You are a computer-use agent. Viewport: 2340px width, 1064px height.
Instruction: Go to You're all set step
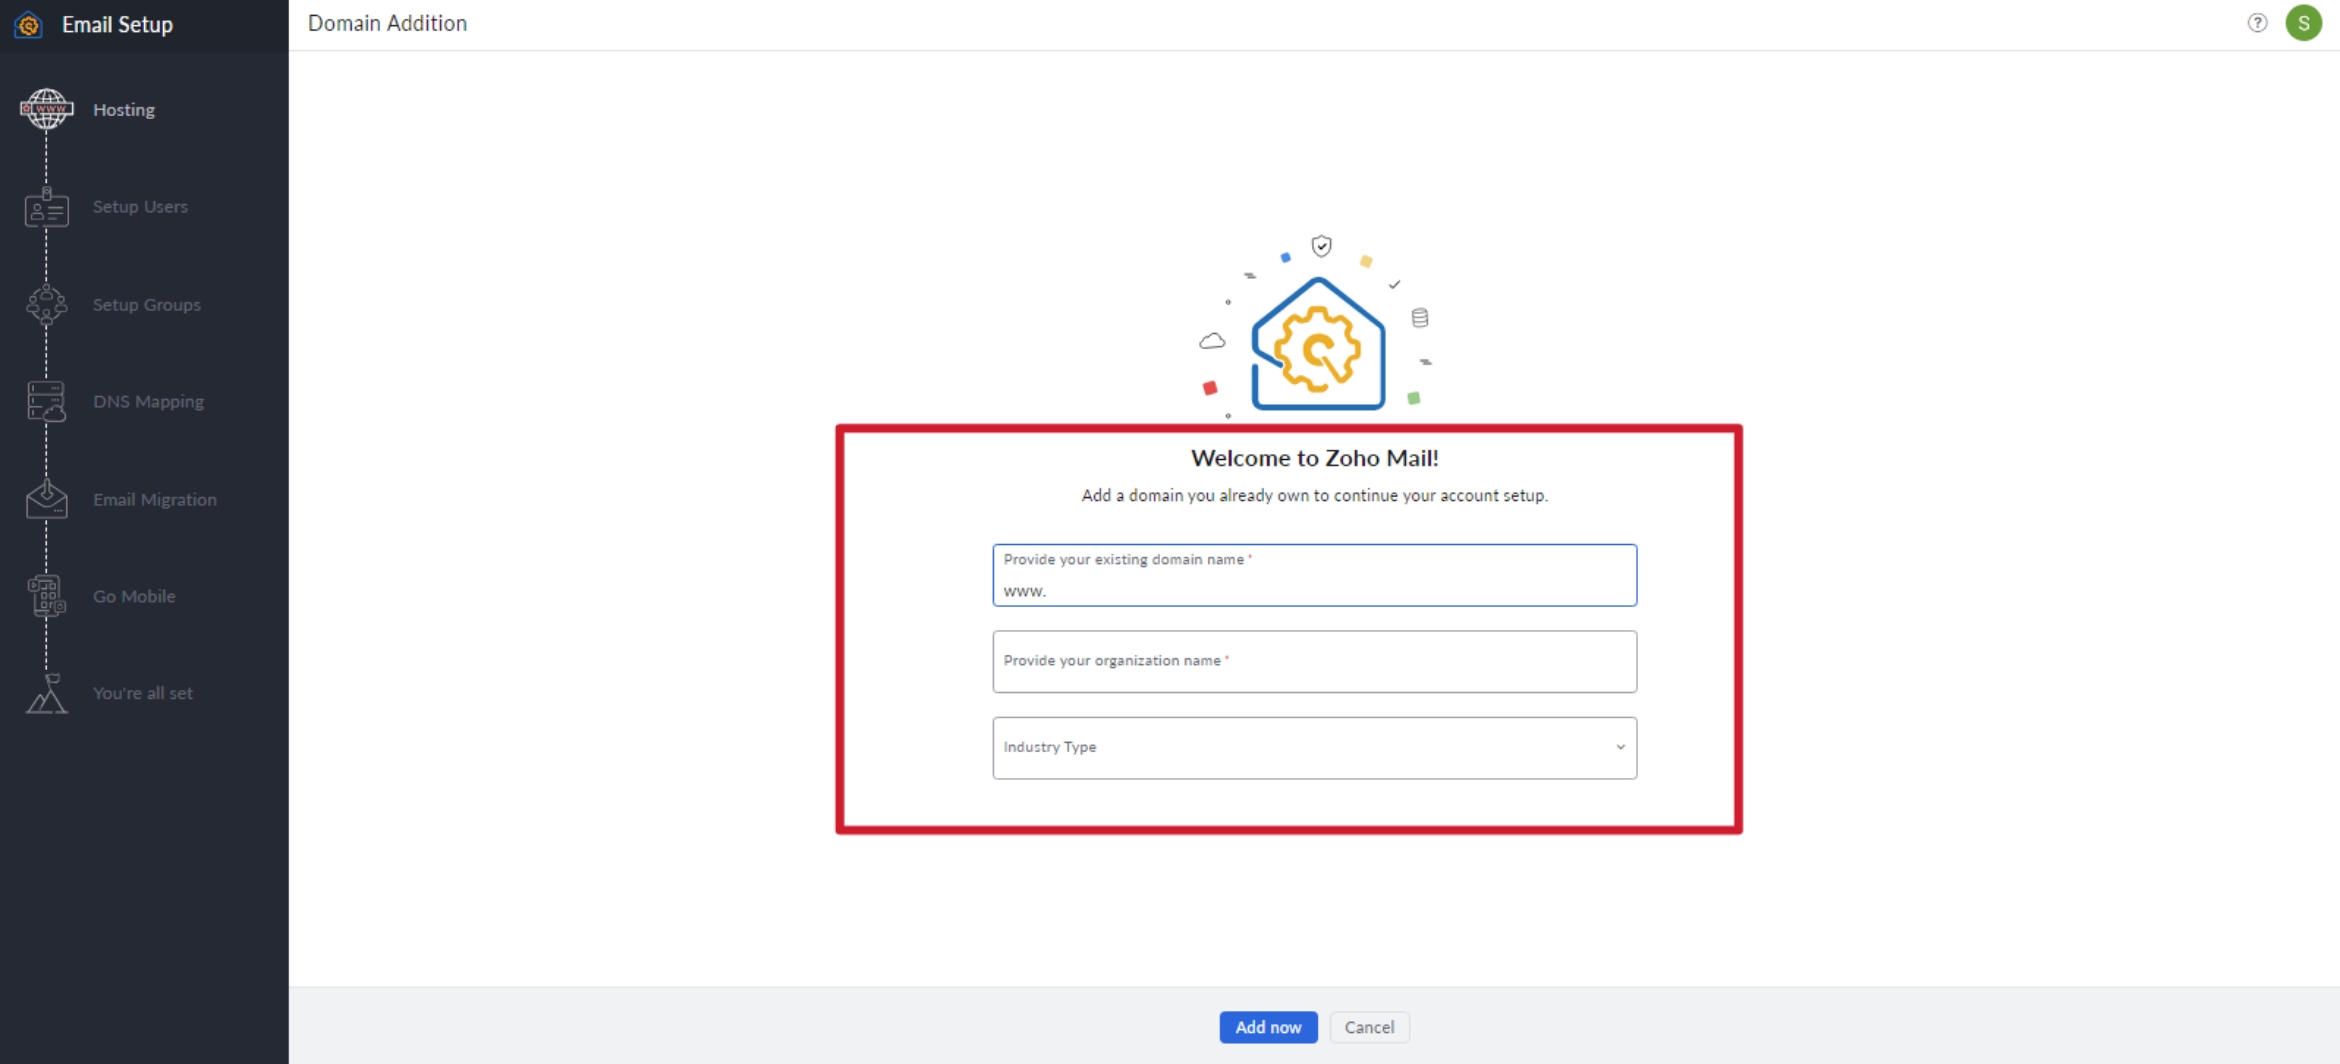[x=143, y=694]
